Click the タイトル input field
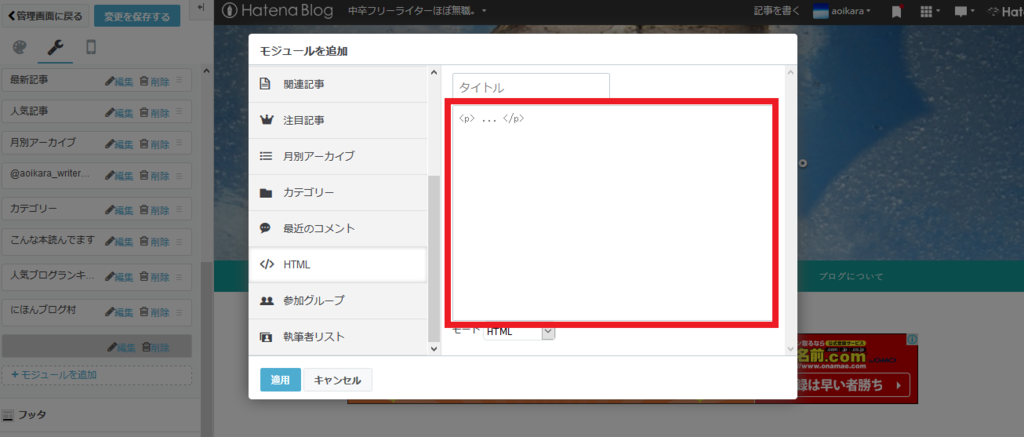Image resolution: width=1024 pixels, height=437 pixels. (x=531, y=87)
